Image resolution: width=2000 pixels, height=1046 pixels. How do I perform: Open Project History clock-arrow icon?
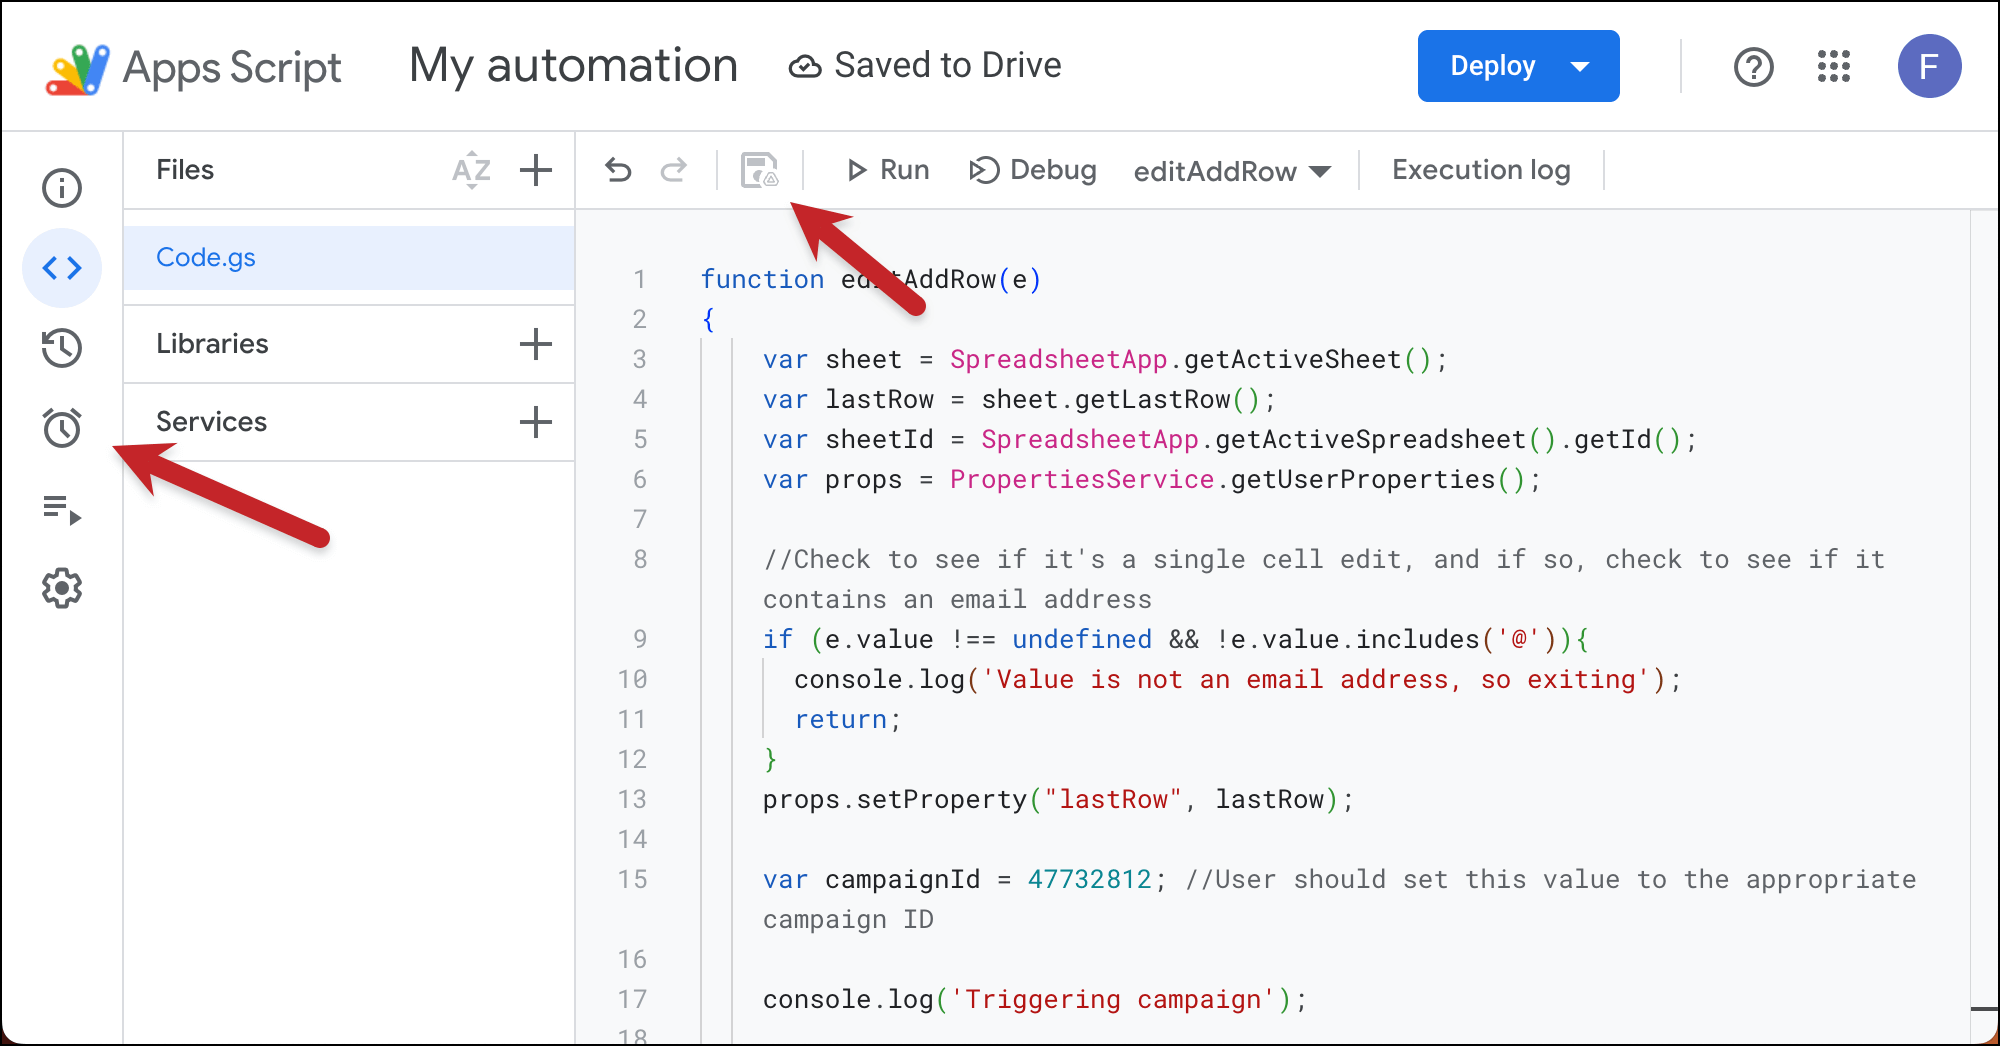pyautogui.click(x=62, y=348)
